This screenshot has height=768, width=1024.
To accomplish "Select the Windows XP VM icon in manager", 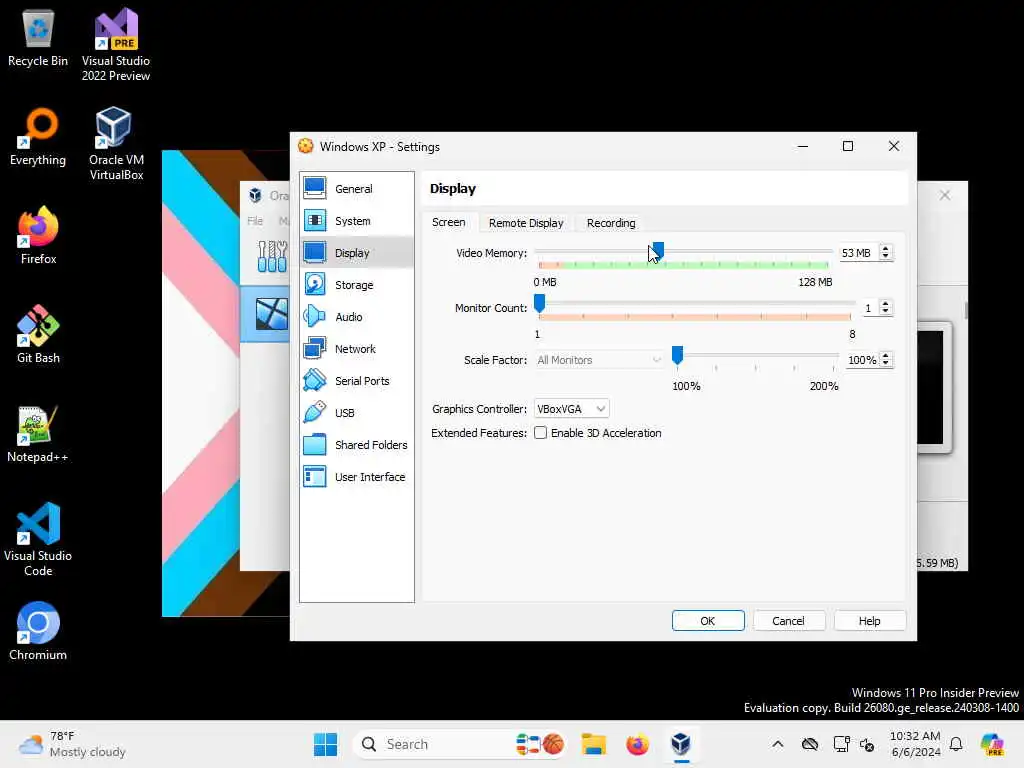I will (272, 313).
